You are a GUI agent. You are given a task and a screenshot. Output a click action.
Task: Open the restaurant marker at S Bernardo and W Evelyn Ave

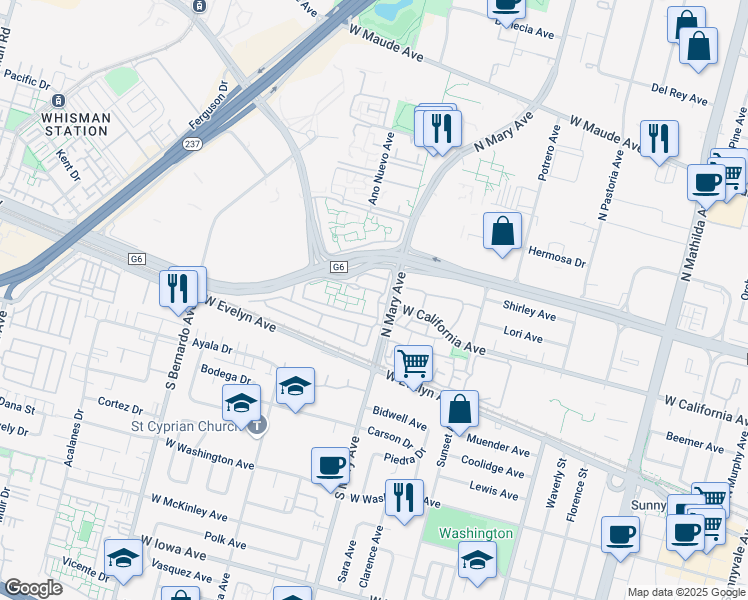(178, 290)
